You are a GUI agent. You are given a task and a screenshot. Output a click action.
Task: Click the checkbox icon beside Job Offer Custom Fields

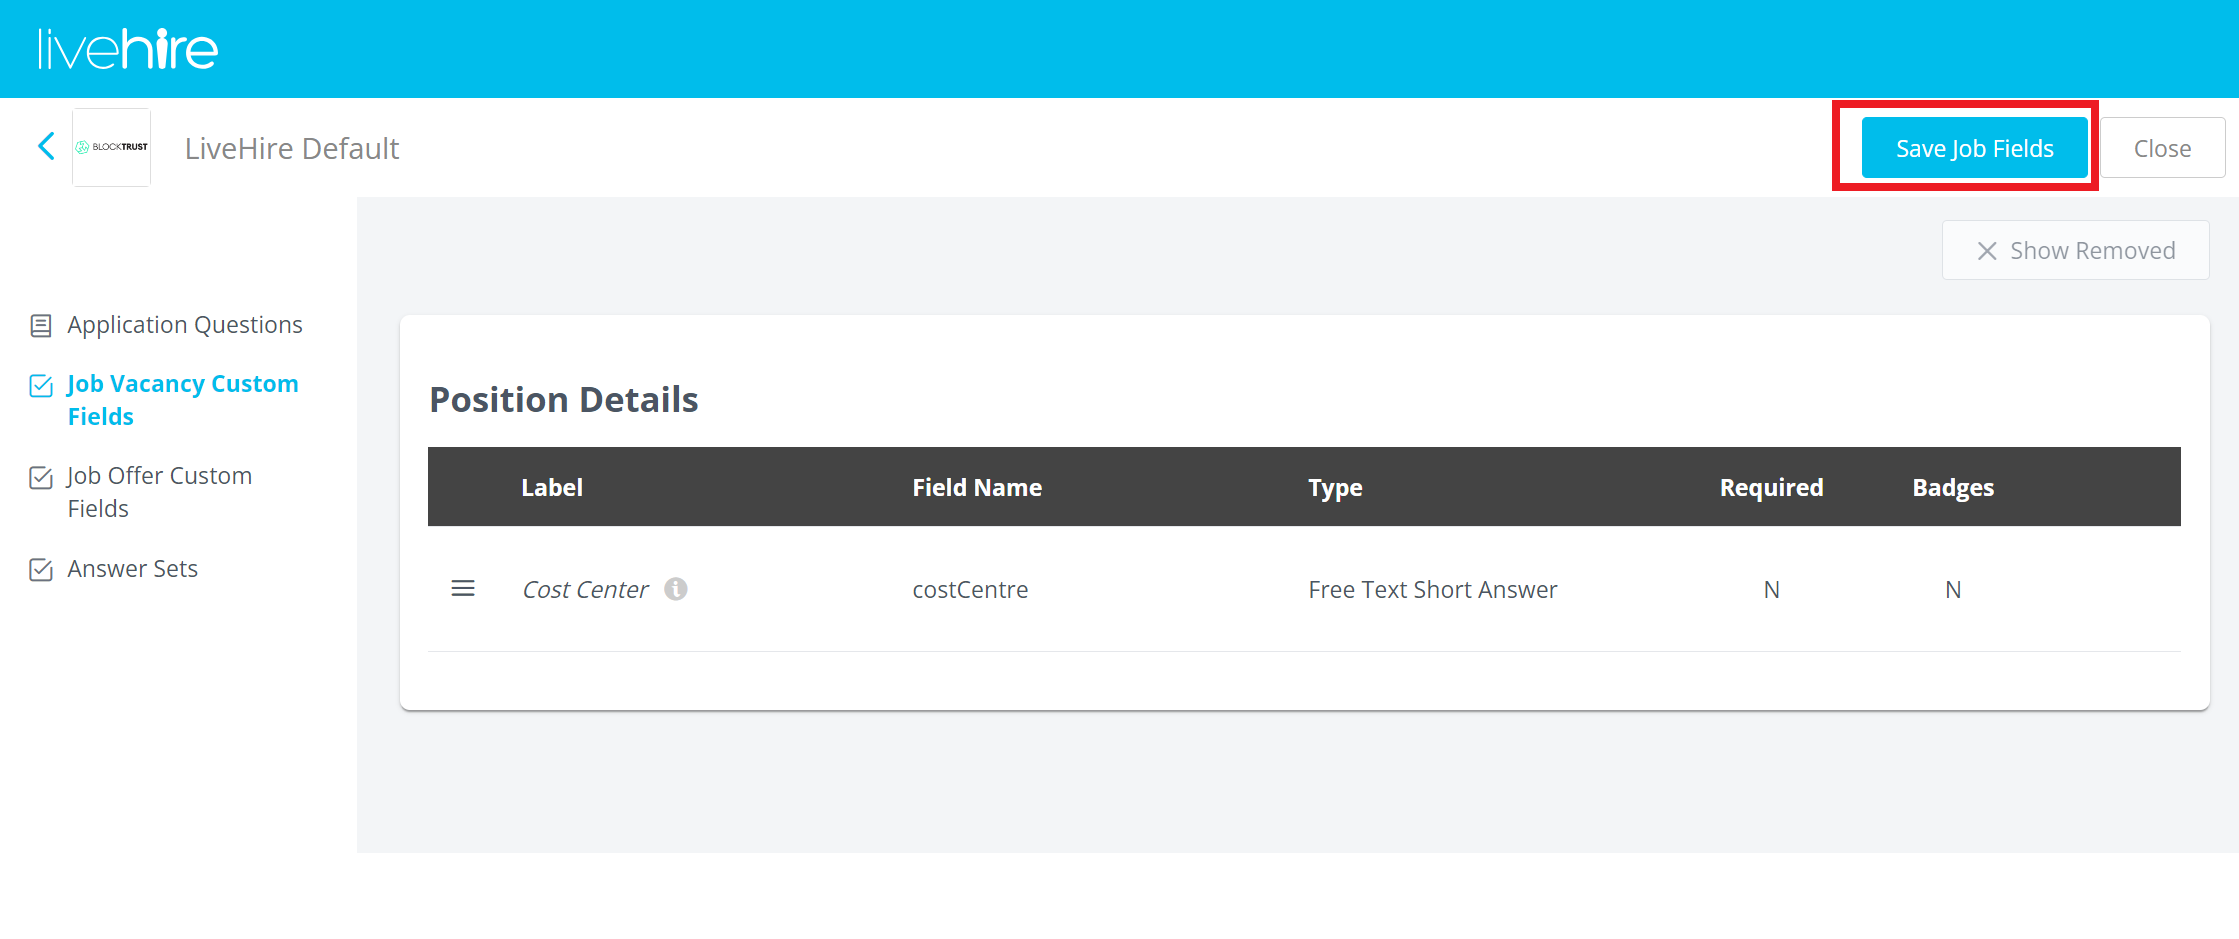(x=41, y=478)
